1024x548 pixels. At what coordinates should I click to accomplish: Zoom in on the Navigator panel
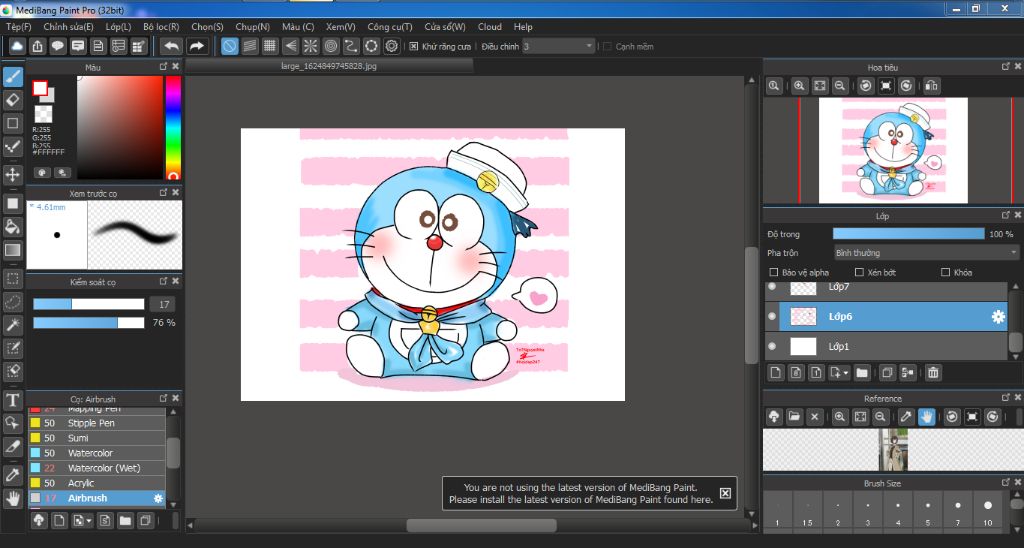[799, 86]
